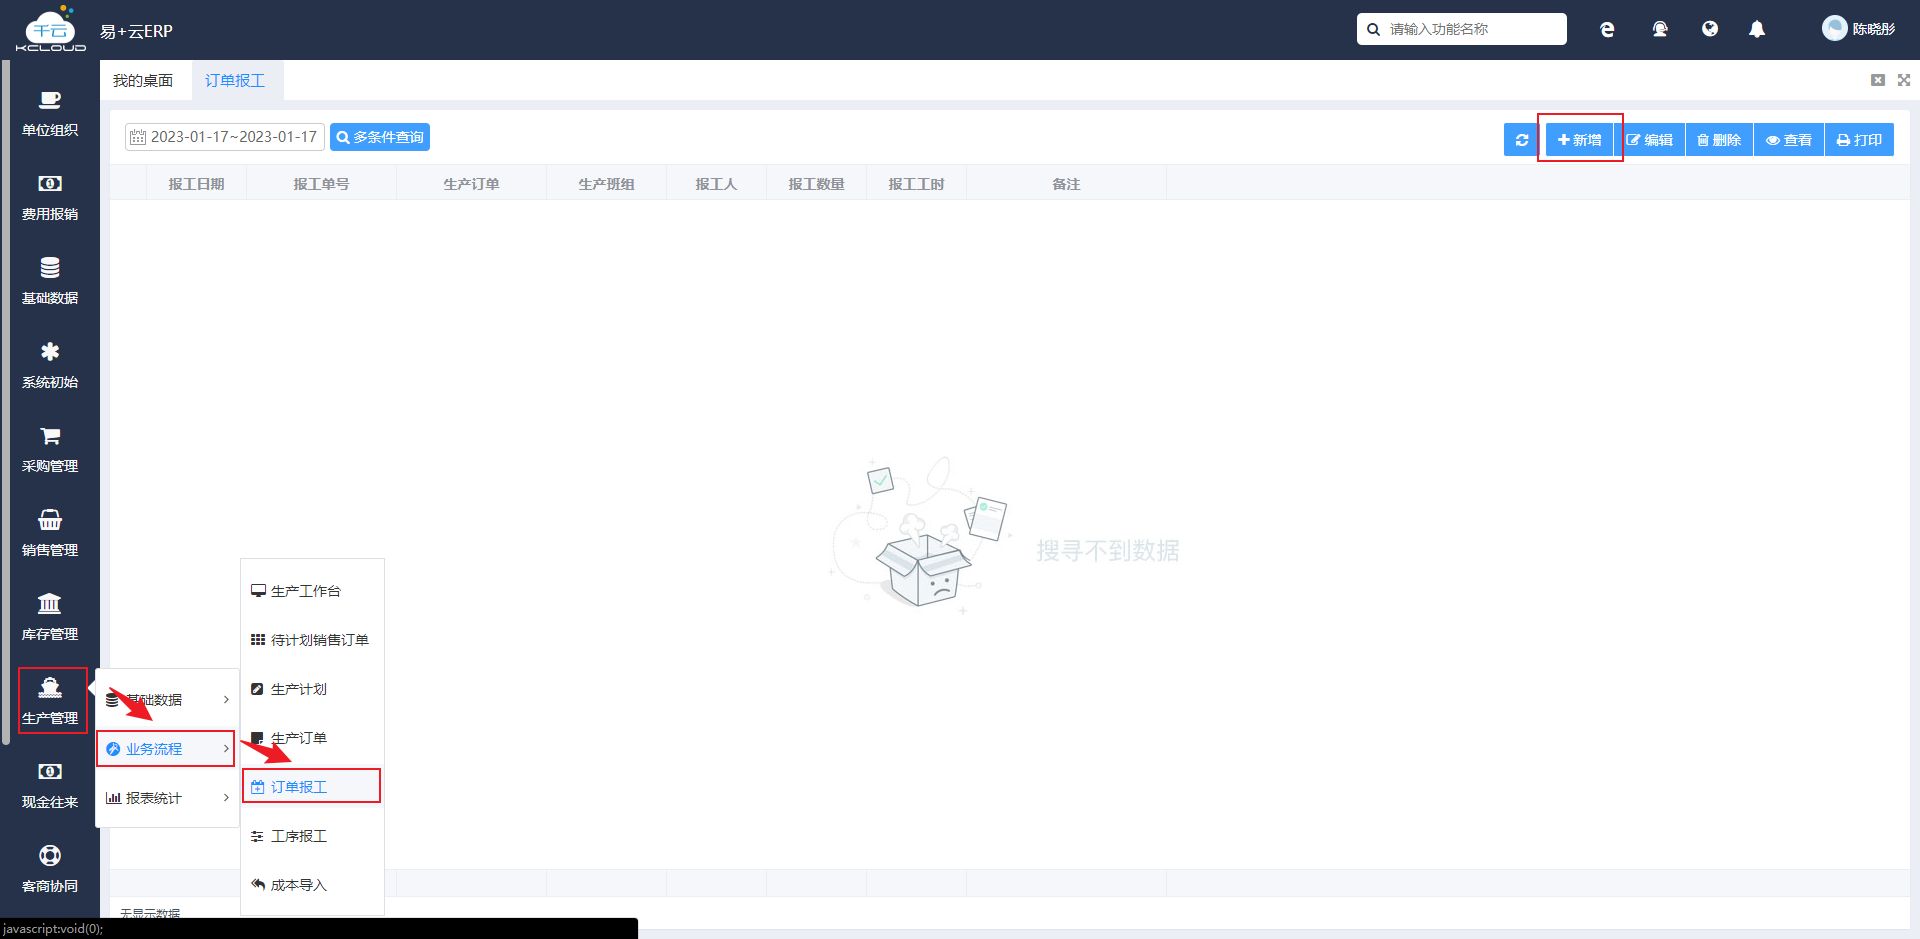Click the date range input field
Image resolution: width=1920 pixels, height=939 pixels.
tap(225, 137)
